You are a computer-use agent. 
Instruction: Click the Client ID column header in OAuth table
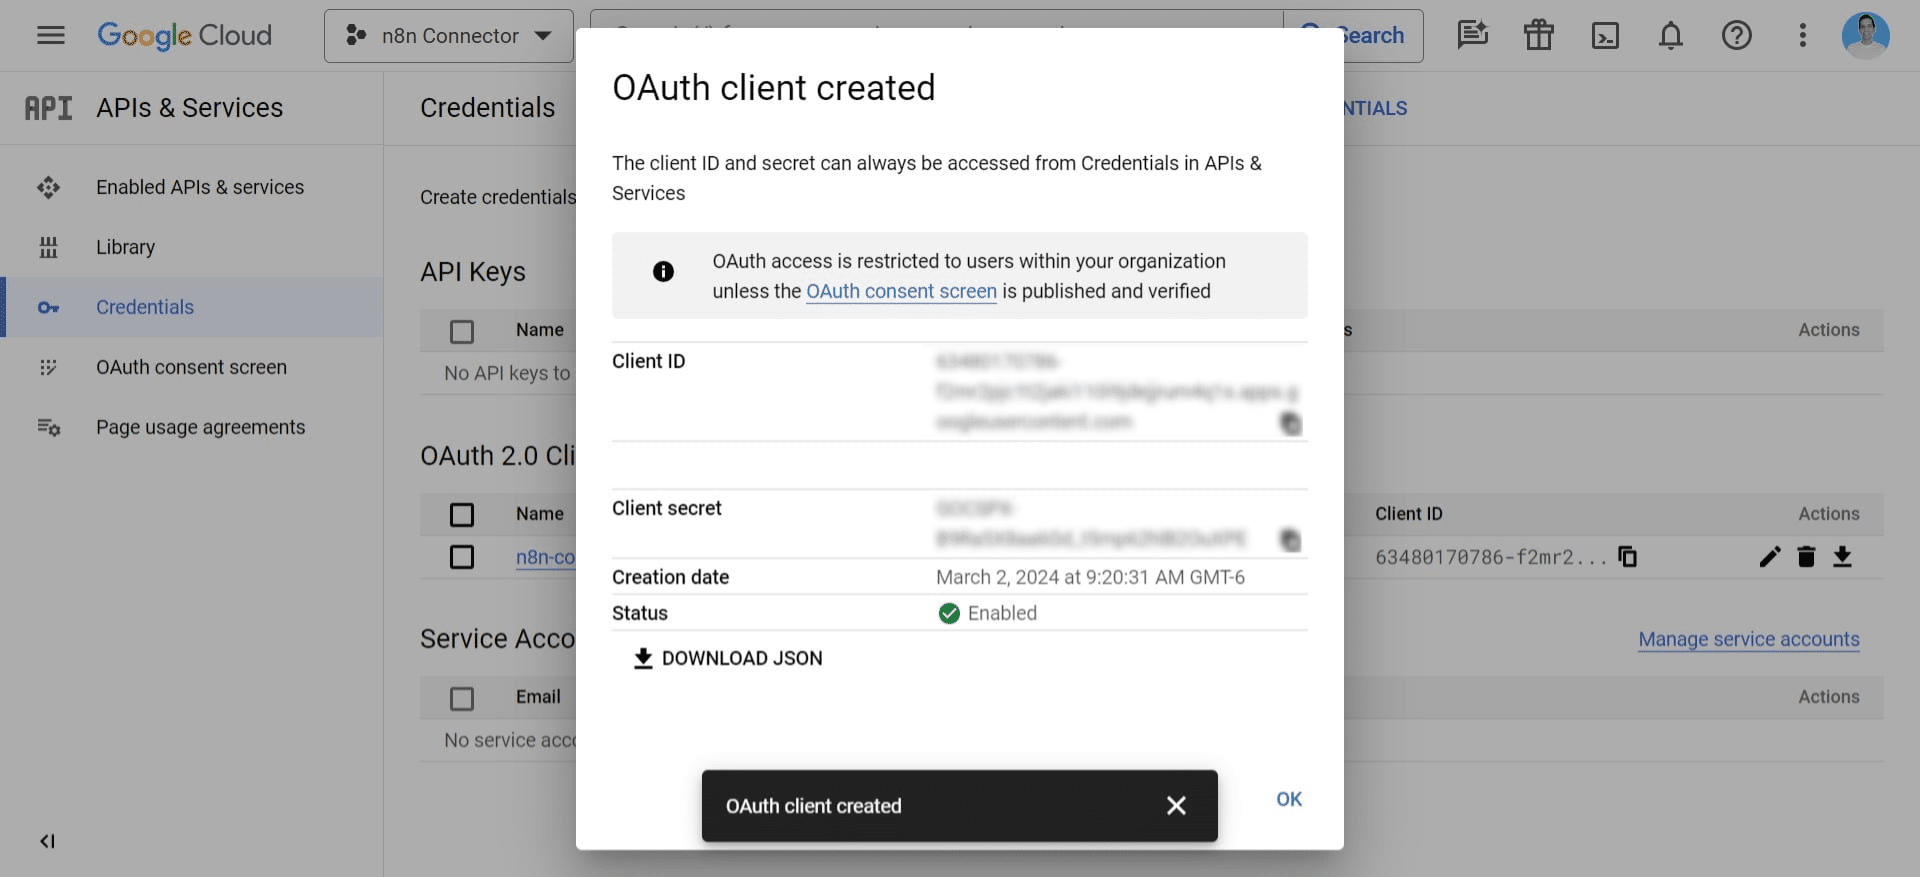click(1408, 514)
